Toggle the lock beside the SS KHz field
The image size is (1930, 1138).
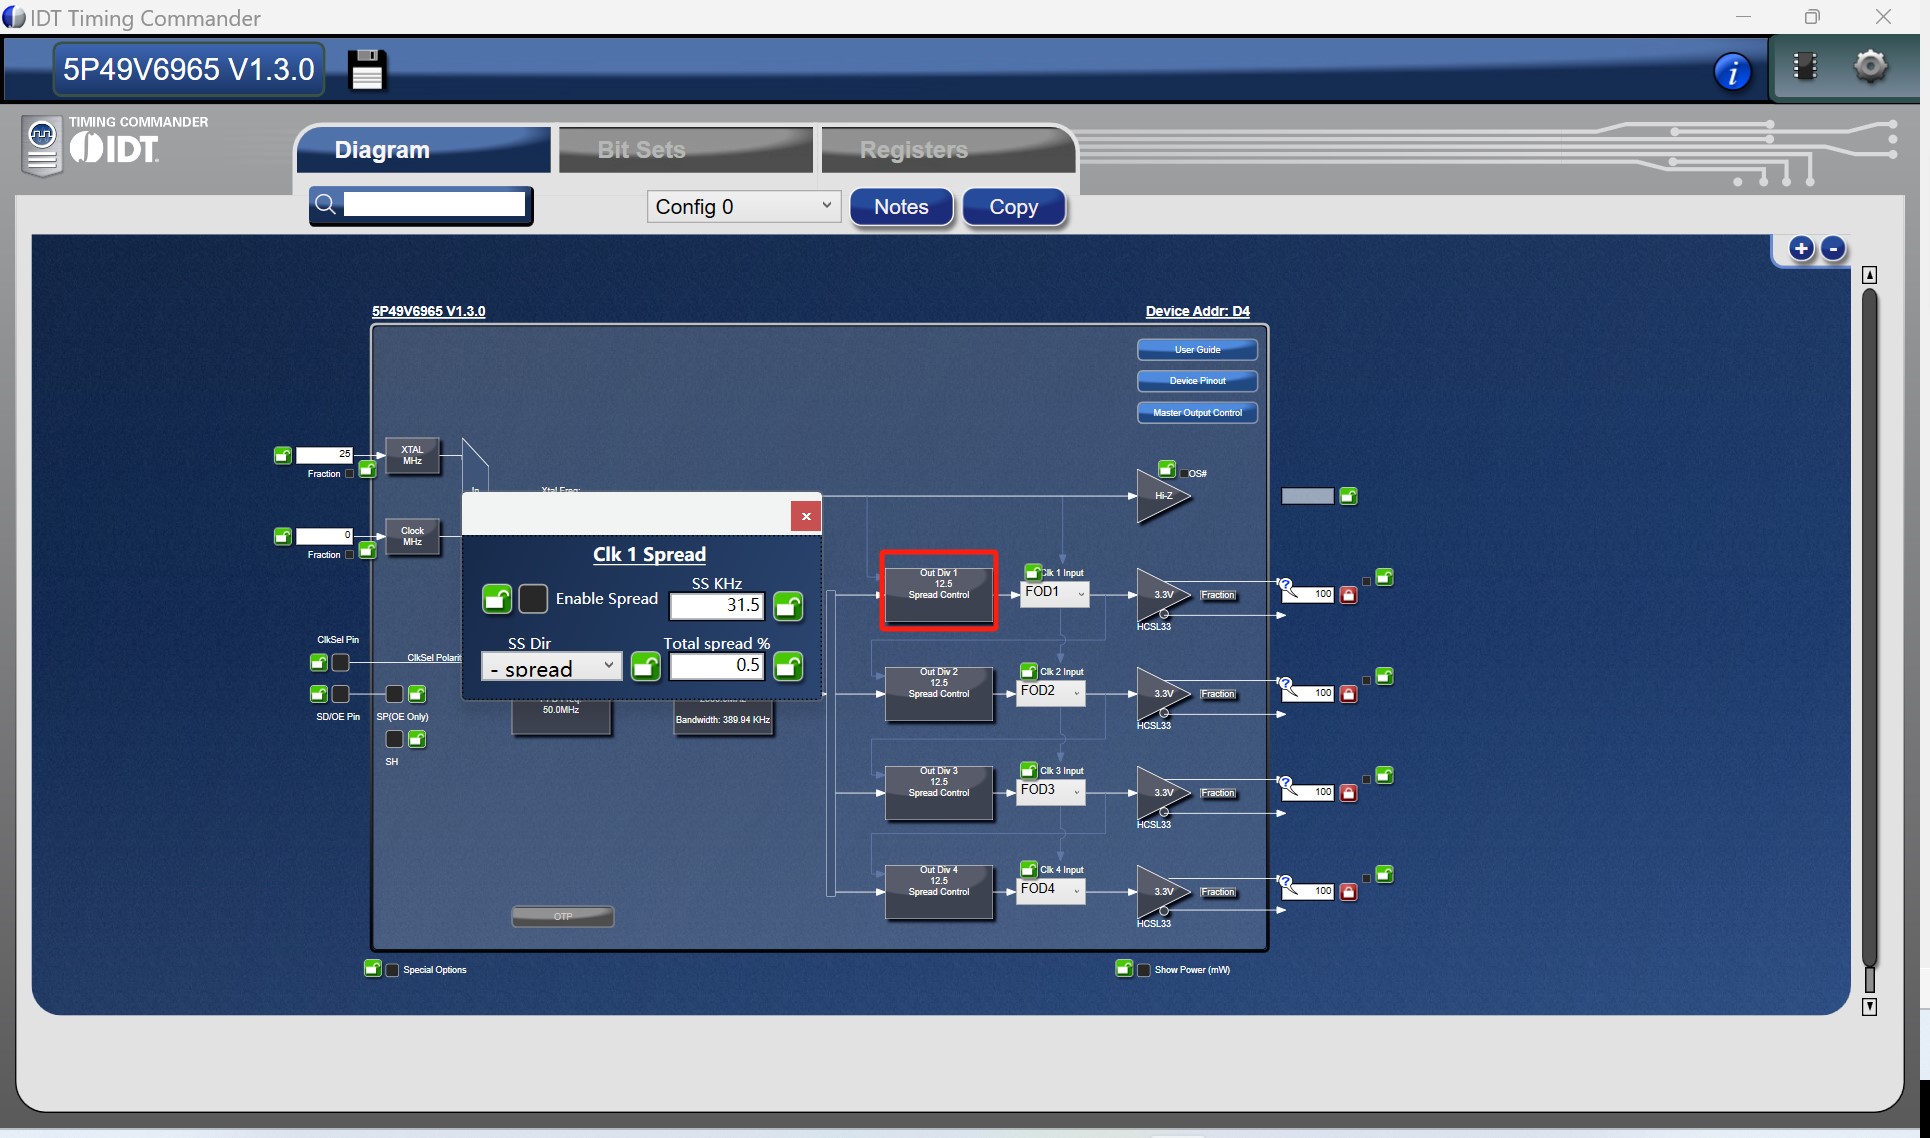tap(788, 605)
